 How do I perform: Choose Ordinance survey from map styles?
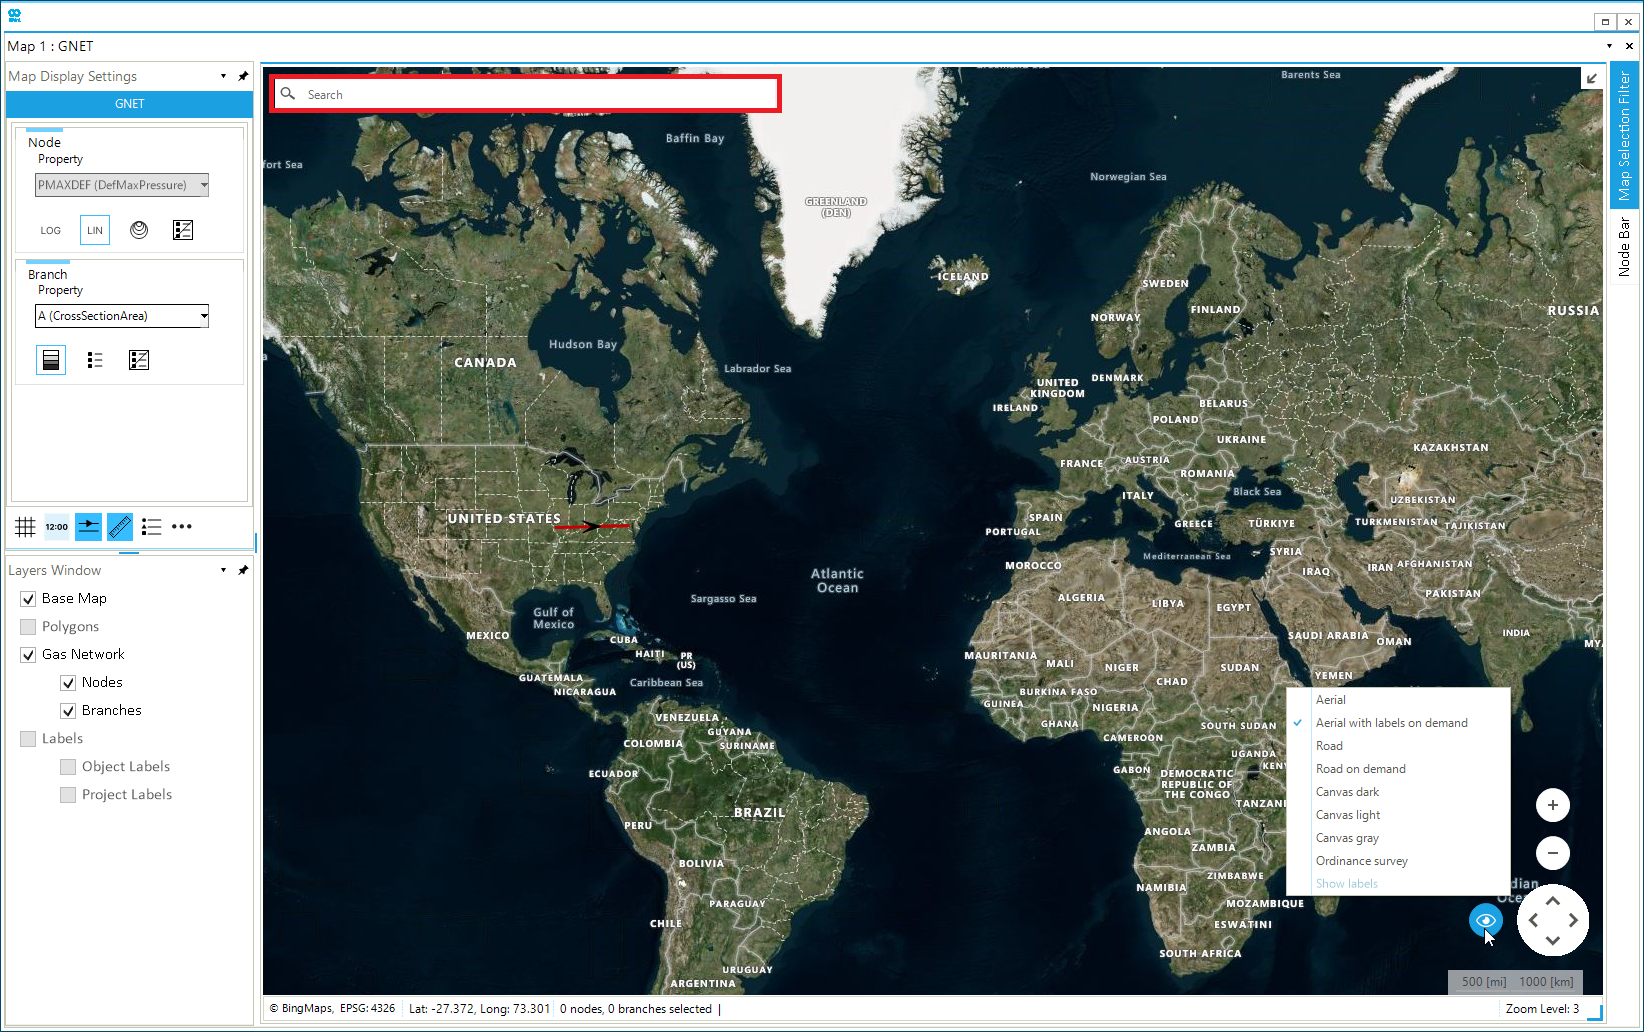pyautogui.click(x=1361, y=861)
